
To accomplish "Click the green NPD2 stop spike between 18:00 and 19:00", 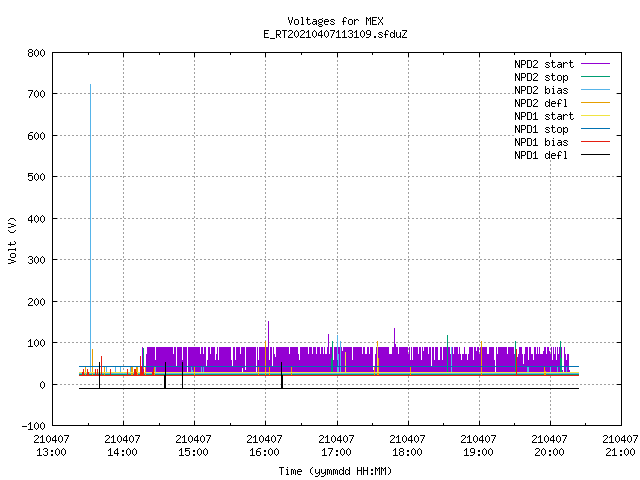I will coord(448,353).
